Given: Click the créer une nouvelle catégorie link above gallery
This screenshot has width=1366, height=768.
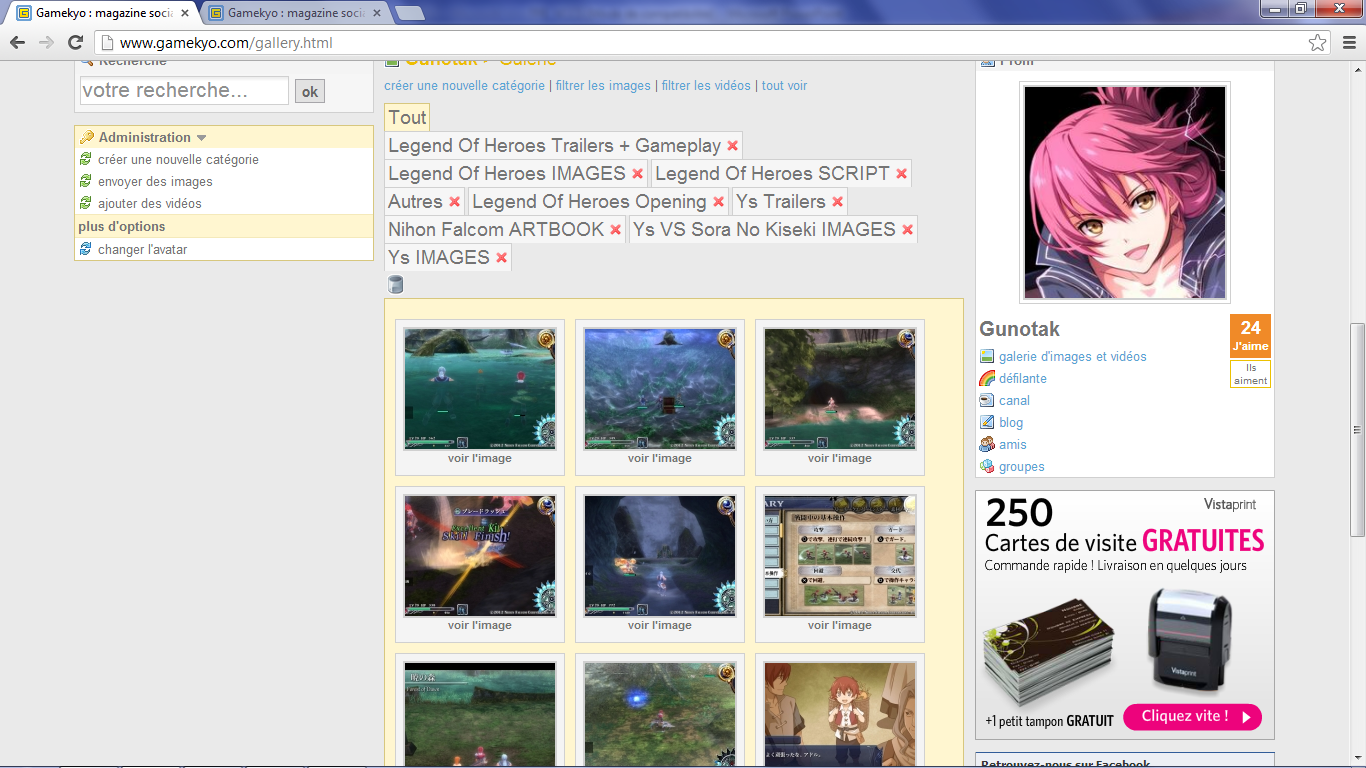Looking at the screenshot, I should pyautogui.click(x=464, y=86).
